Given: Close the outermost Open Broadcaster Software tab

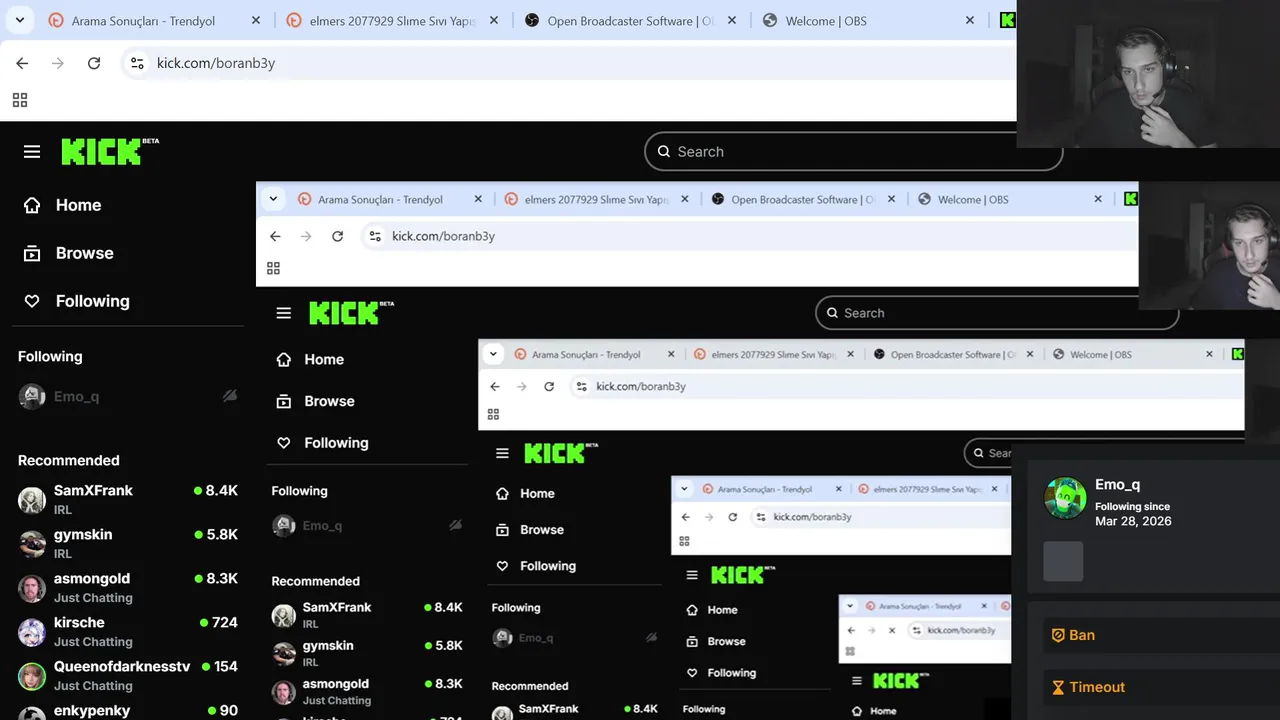Looking at the screenshot, I should (732, 20).
